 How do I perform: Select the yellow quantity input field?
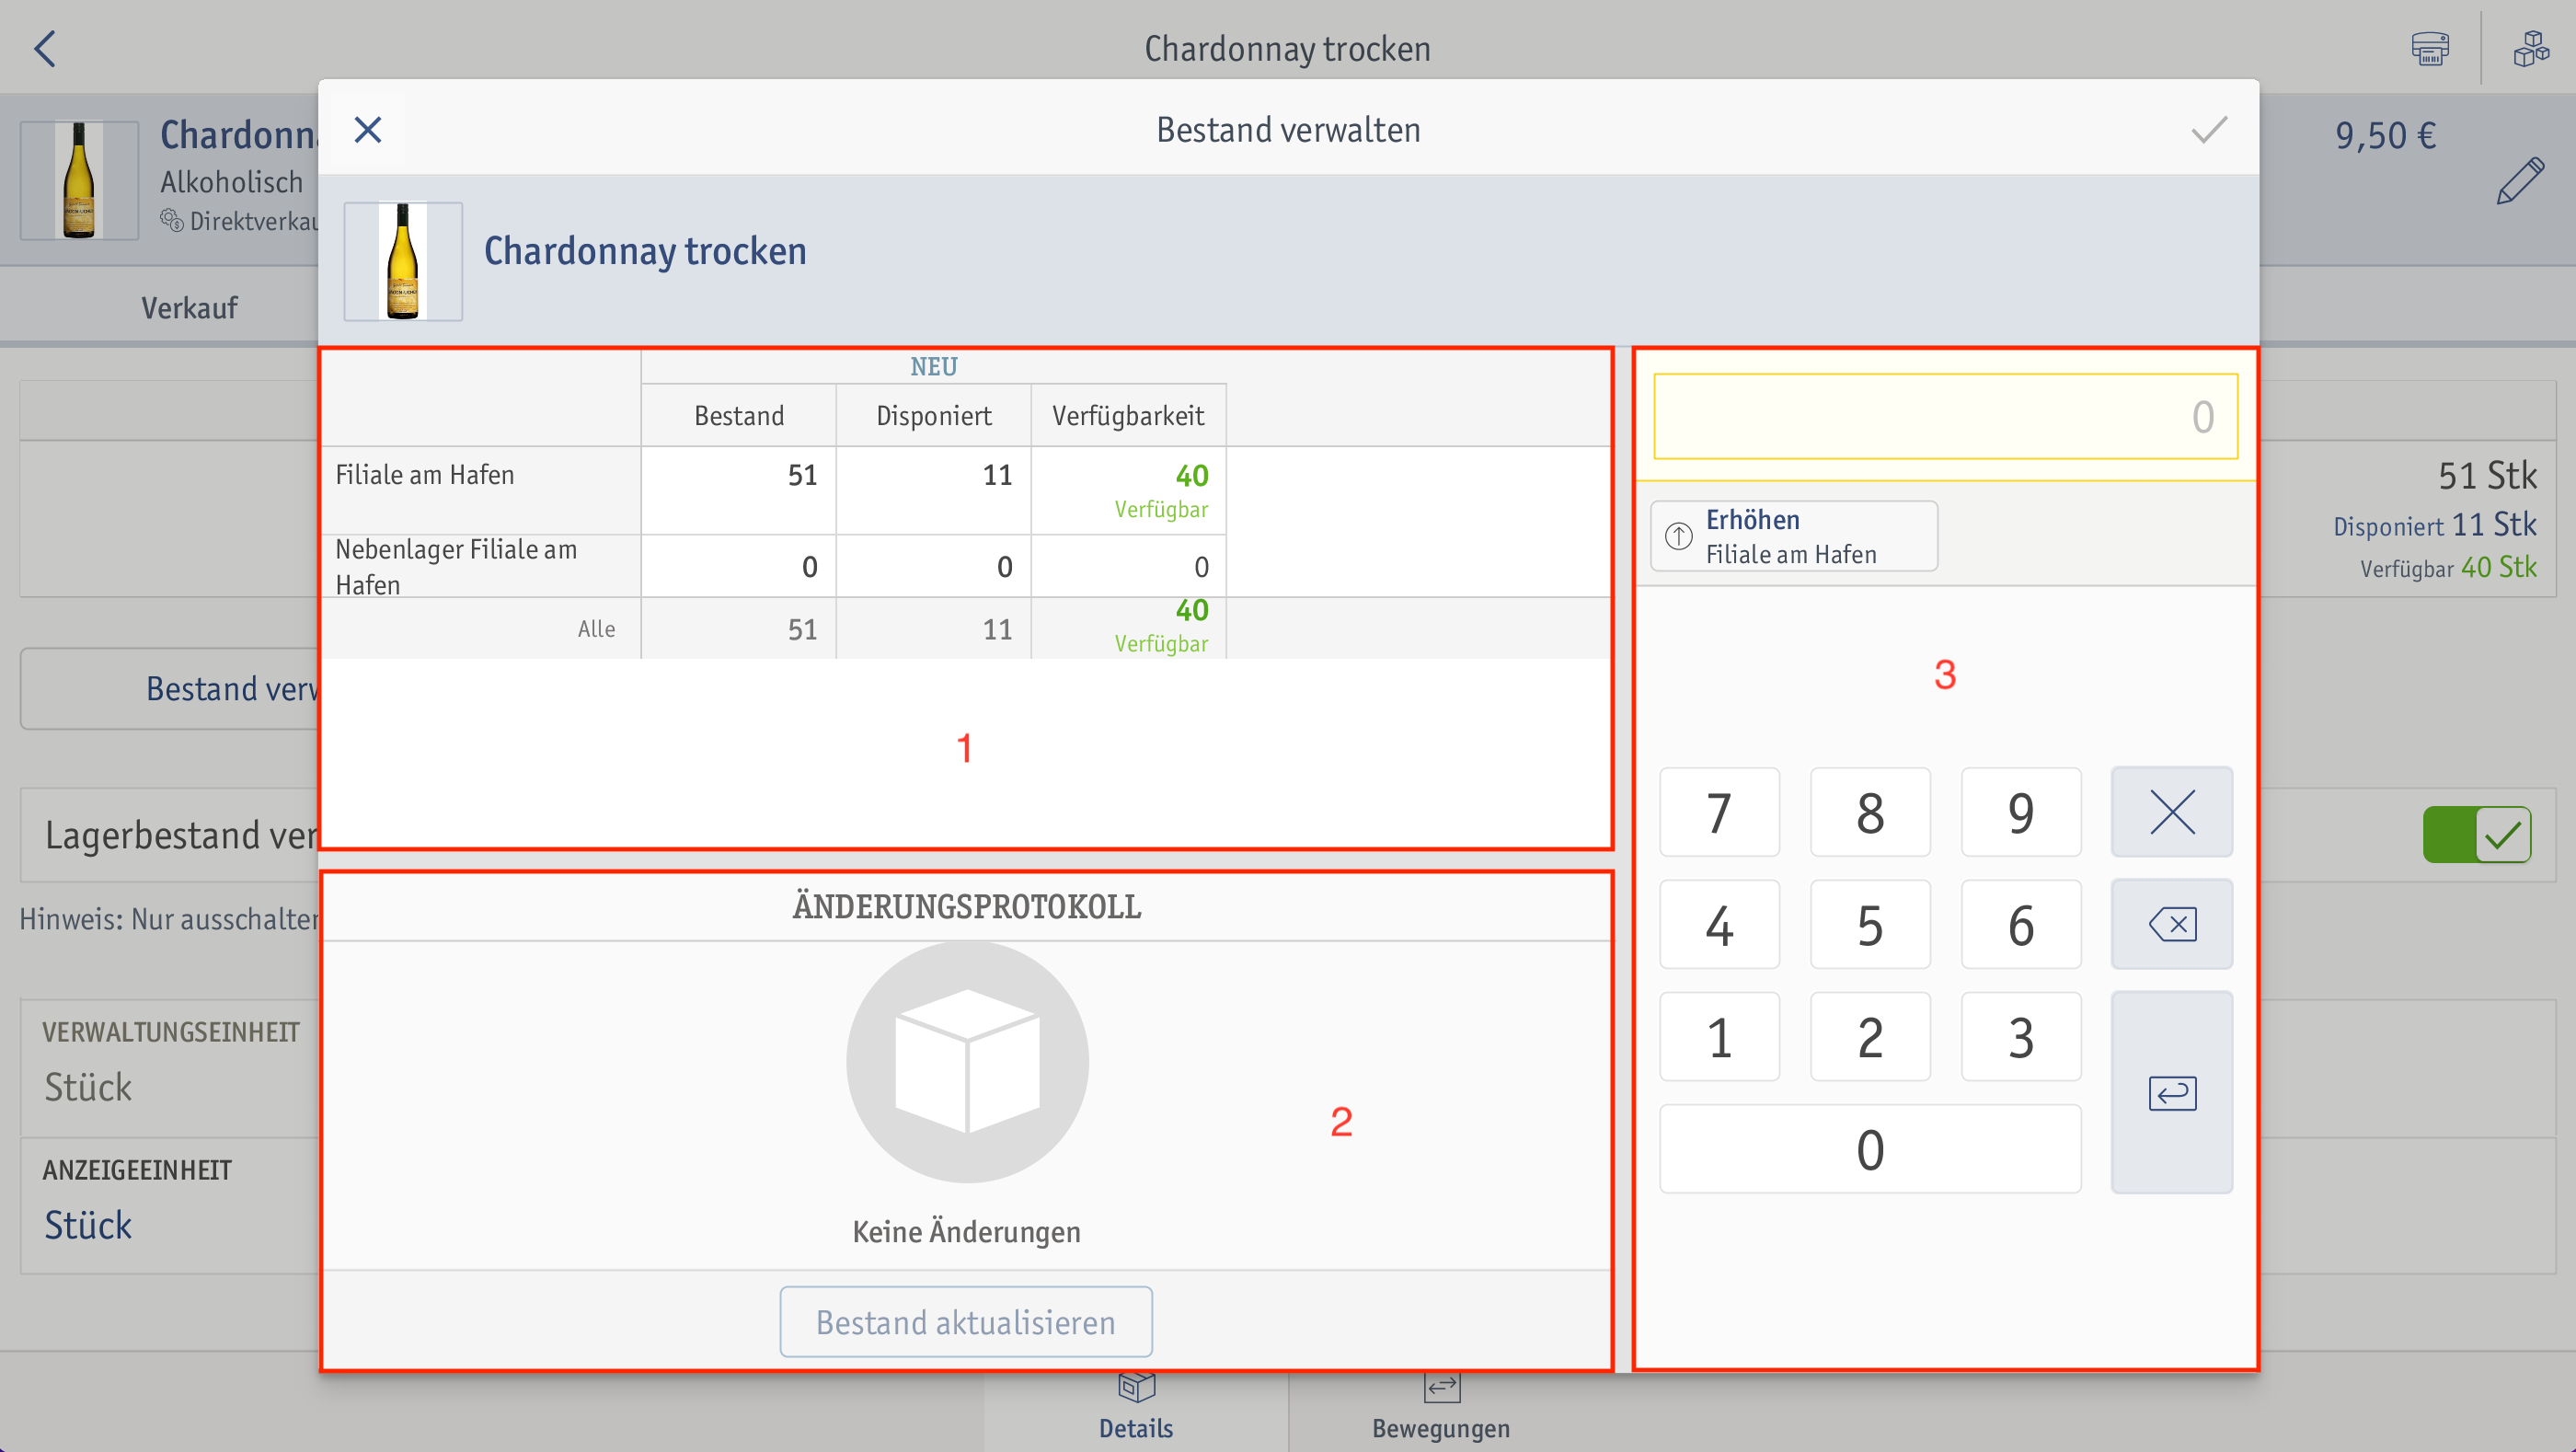[1945, 416]
